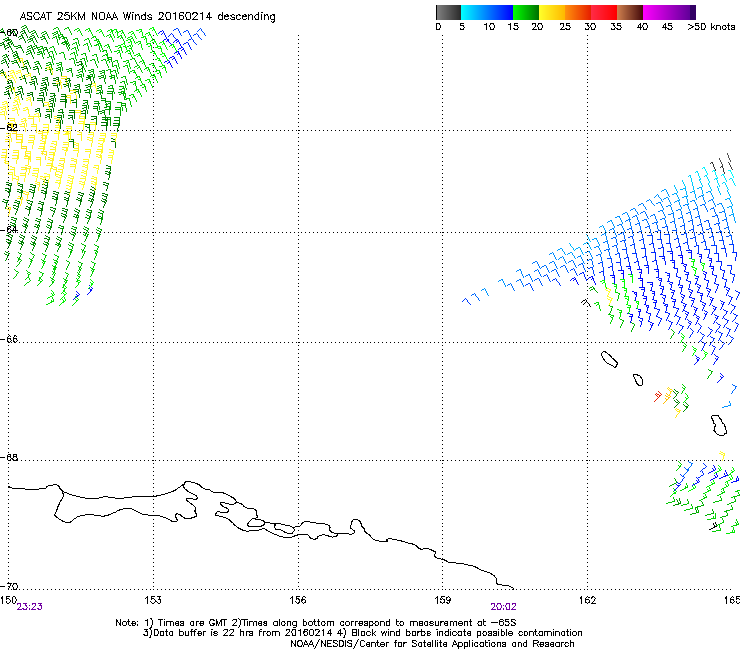Click the longitude label '156'
This screenshot has height=650, width=740.
point(298,600)
